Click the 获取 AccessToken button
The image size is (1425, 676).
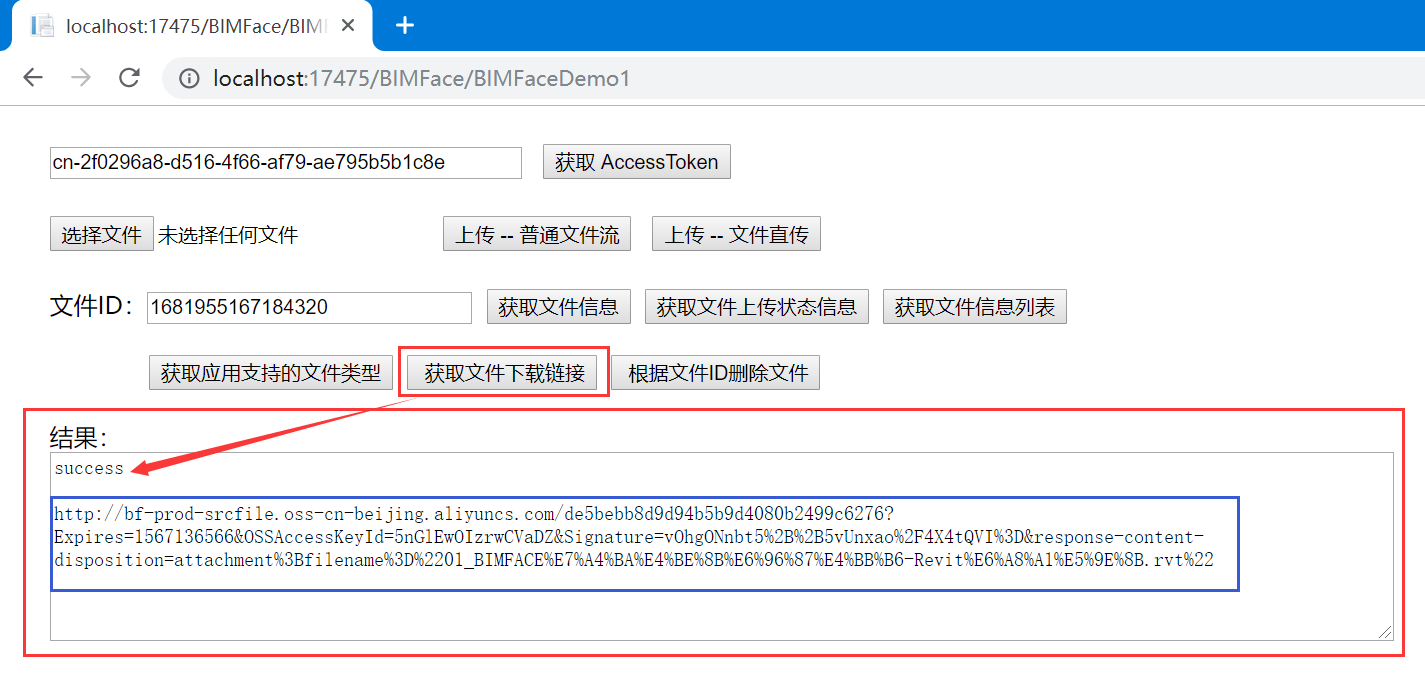pyautogui.click(x=636, y=161)
